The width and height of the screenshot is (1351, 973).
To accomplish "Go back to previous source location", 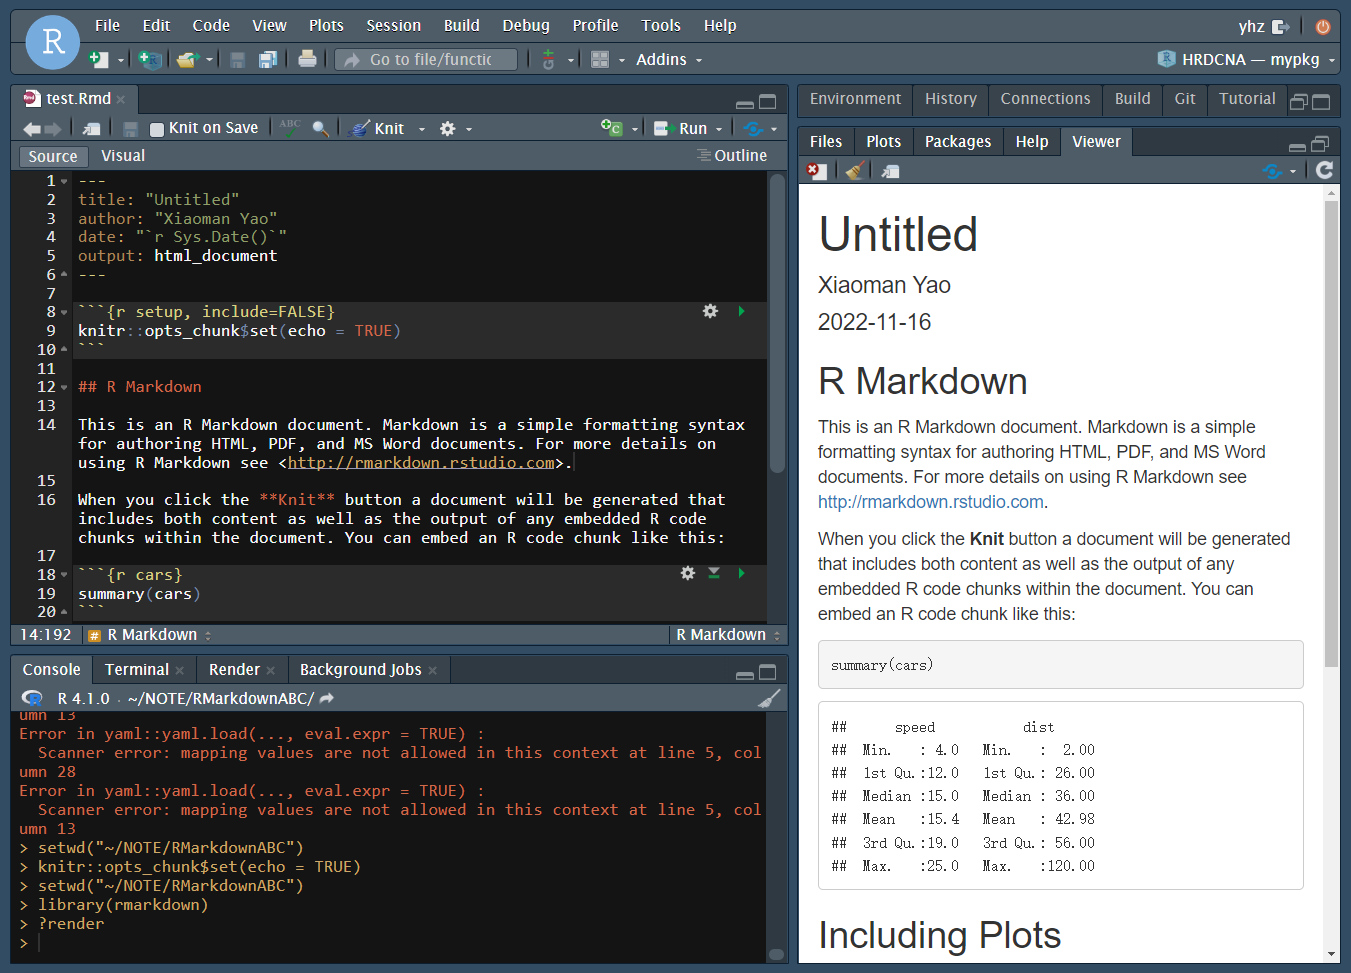I will 32,129.
